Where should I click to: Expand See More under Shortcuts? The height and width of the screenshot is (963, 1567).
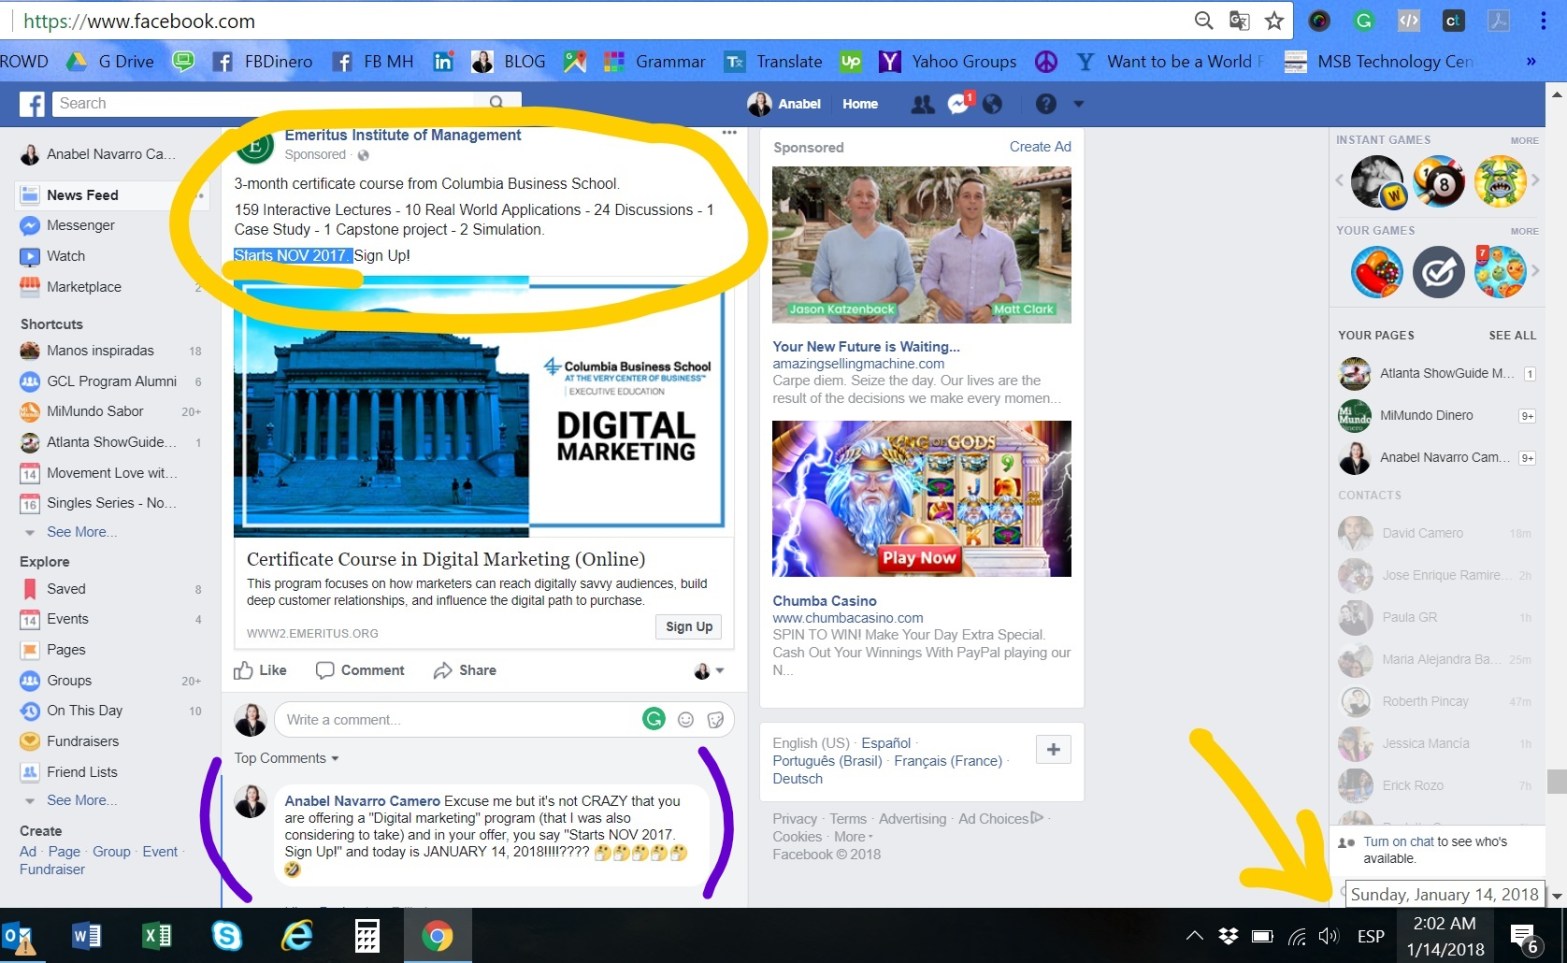(x=80, y=532)
